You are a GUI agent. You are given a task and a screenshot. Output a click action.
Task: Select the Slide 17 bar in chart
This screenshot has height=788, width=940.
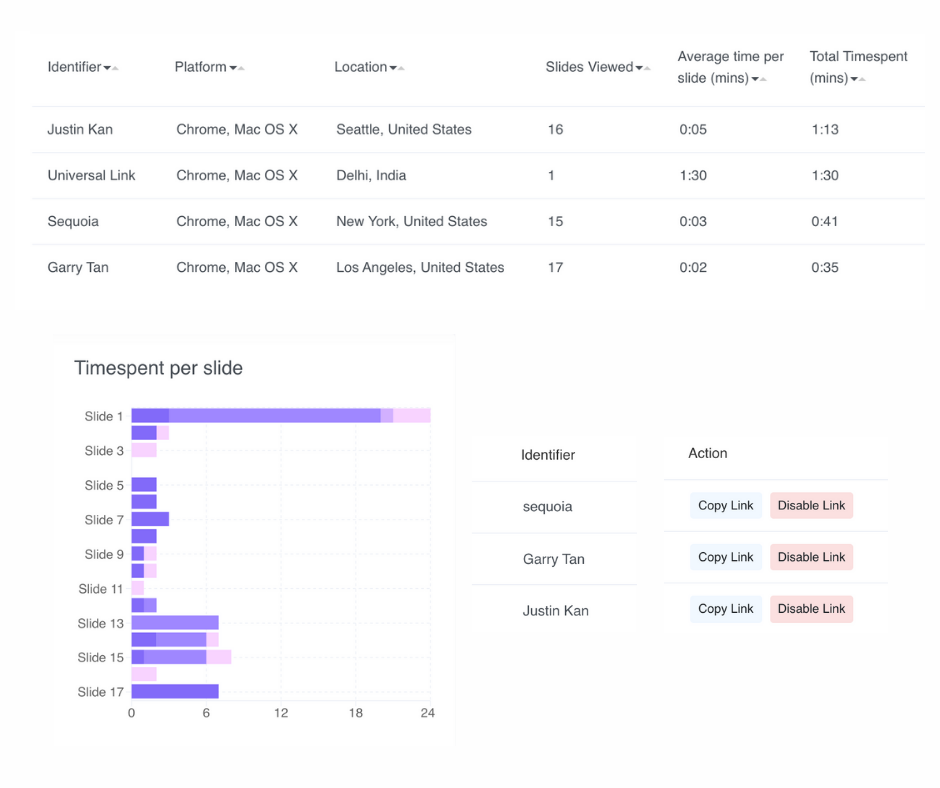coord(175,691)
